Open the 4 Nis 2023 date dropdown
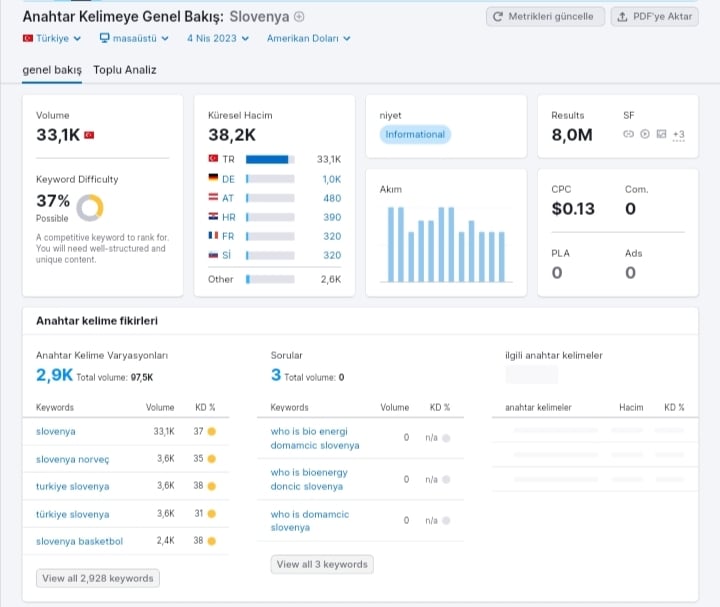The width and height of the screenshot is (720, 607). 218,39
